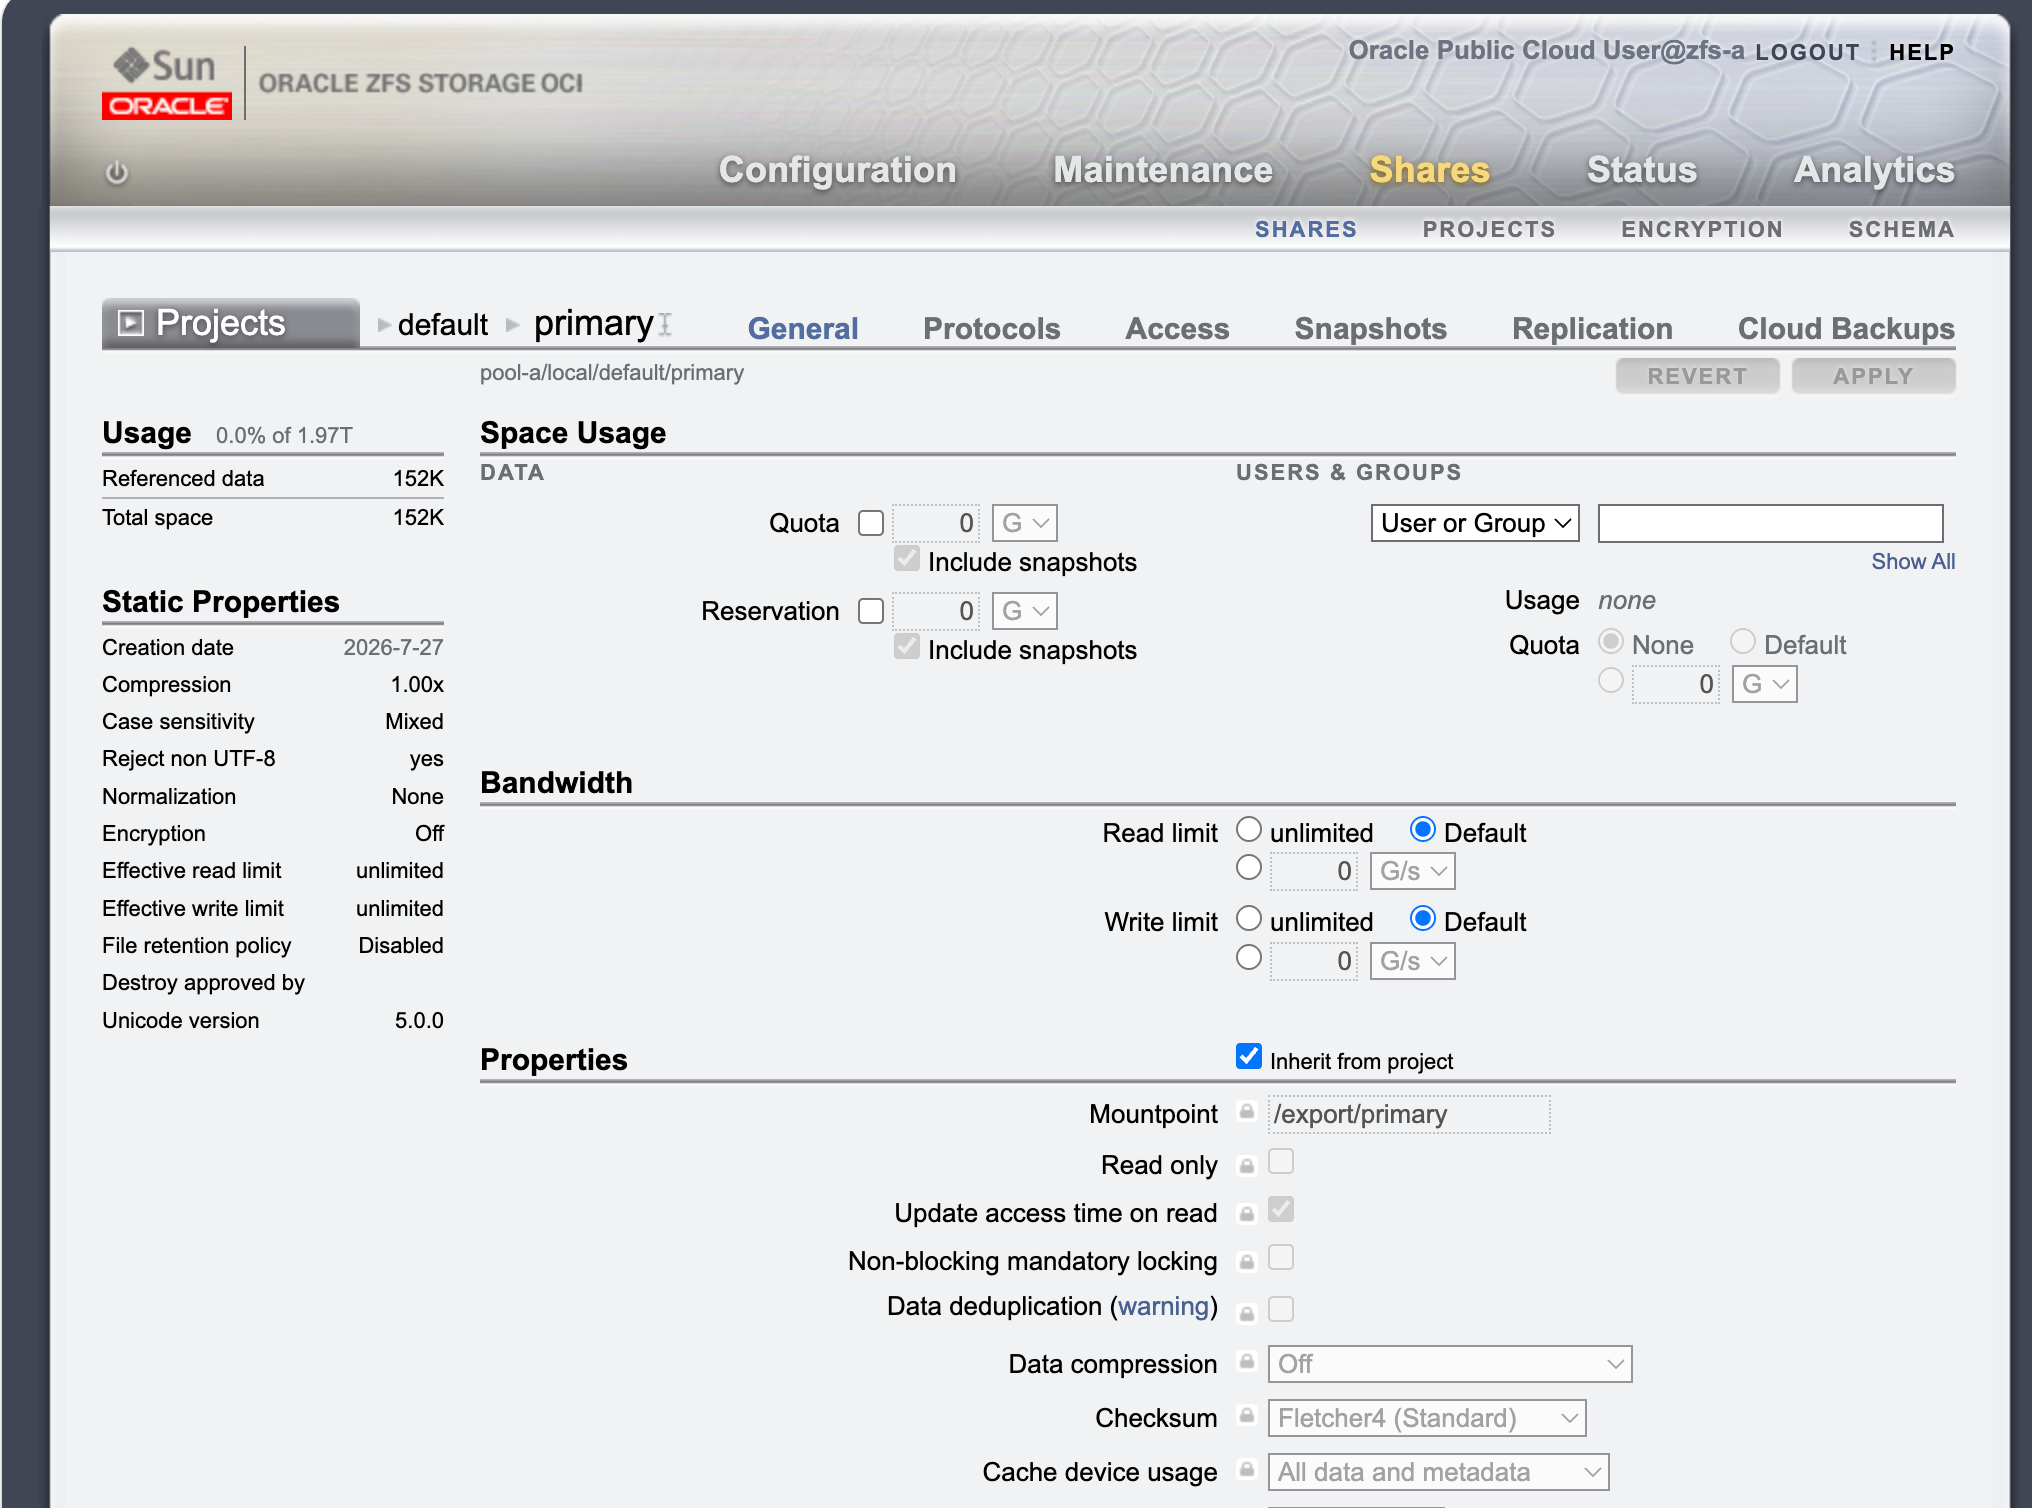The width and height of the screenshot is (2032, 1508).
Task: Click the power icon in header
Action: tap(117, 172)
